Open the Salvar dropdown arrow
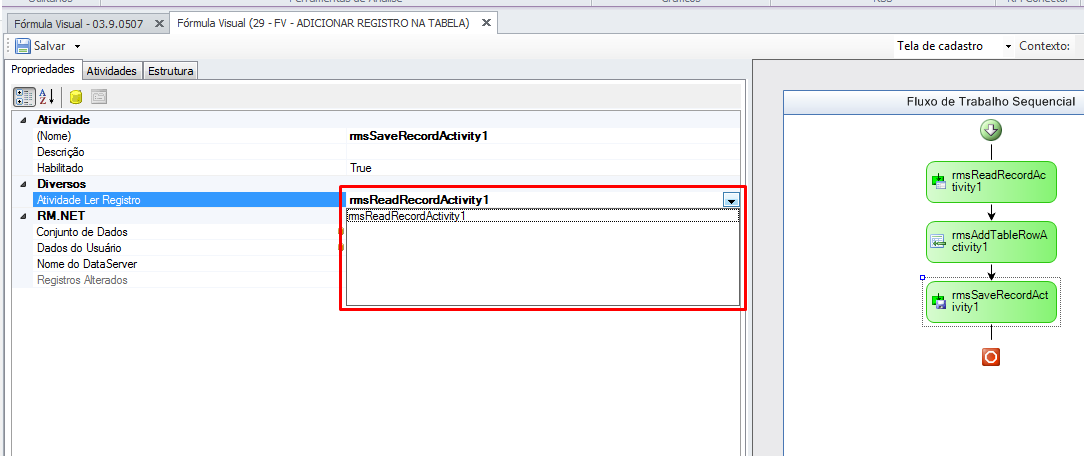 [x=77, y=46]
